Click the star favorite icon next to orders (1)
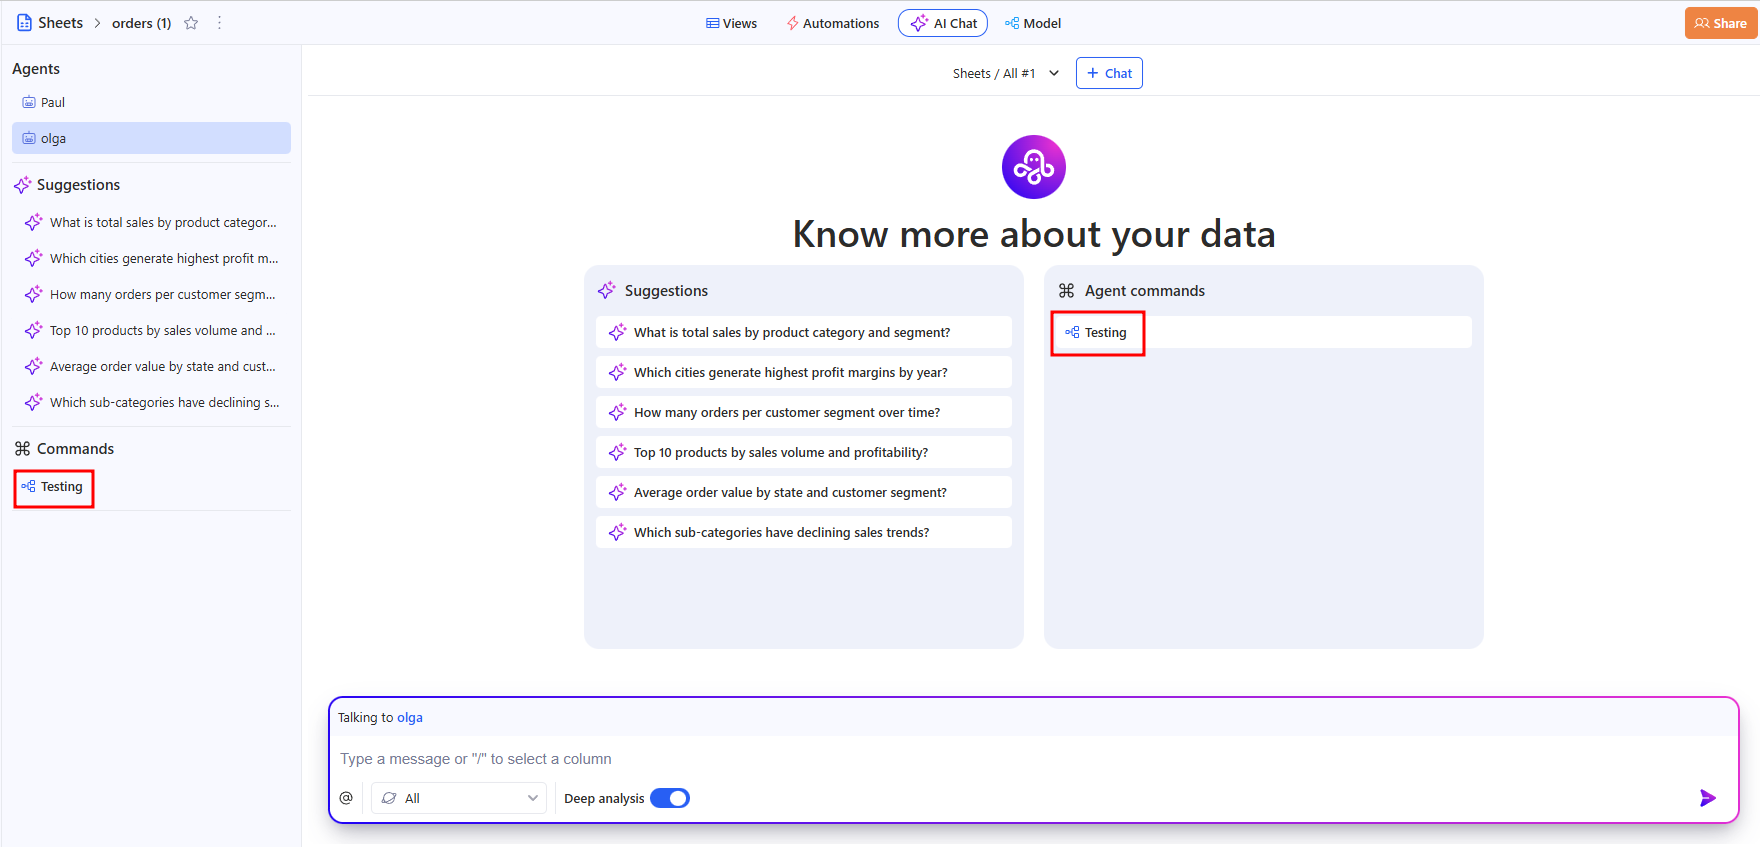Viewport: 1760px width, 847px height. pos(191,23)
